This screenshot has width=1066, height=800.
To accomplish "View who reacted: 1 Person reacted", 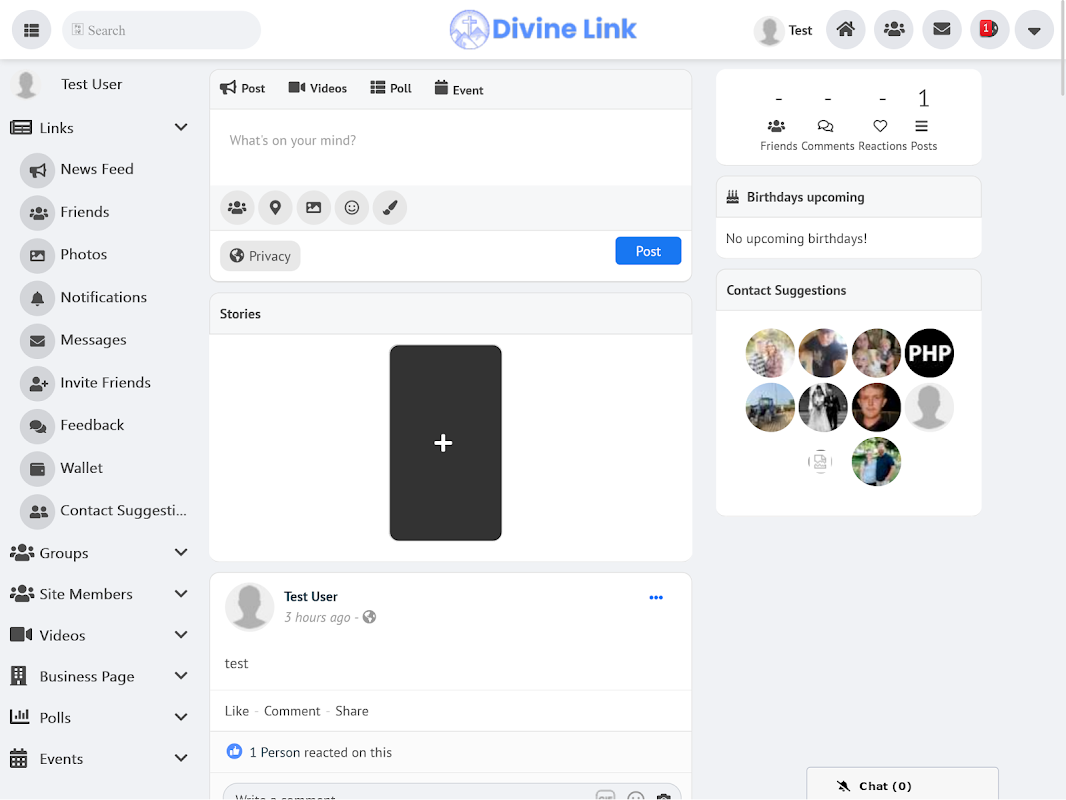I will 320,752.
